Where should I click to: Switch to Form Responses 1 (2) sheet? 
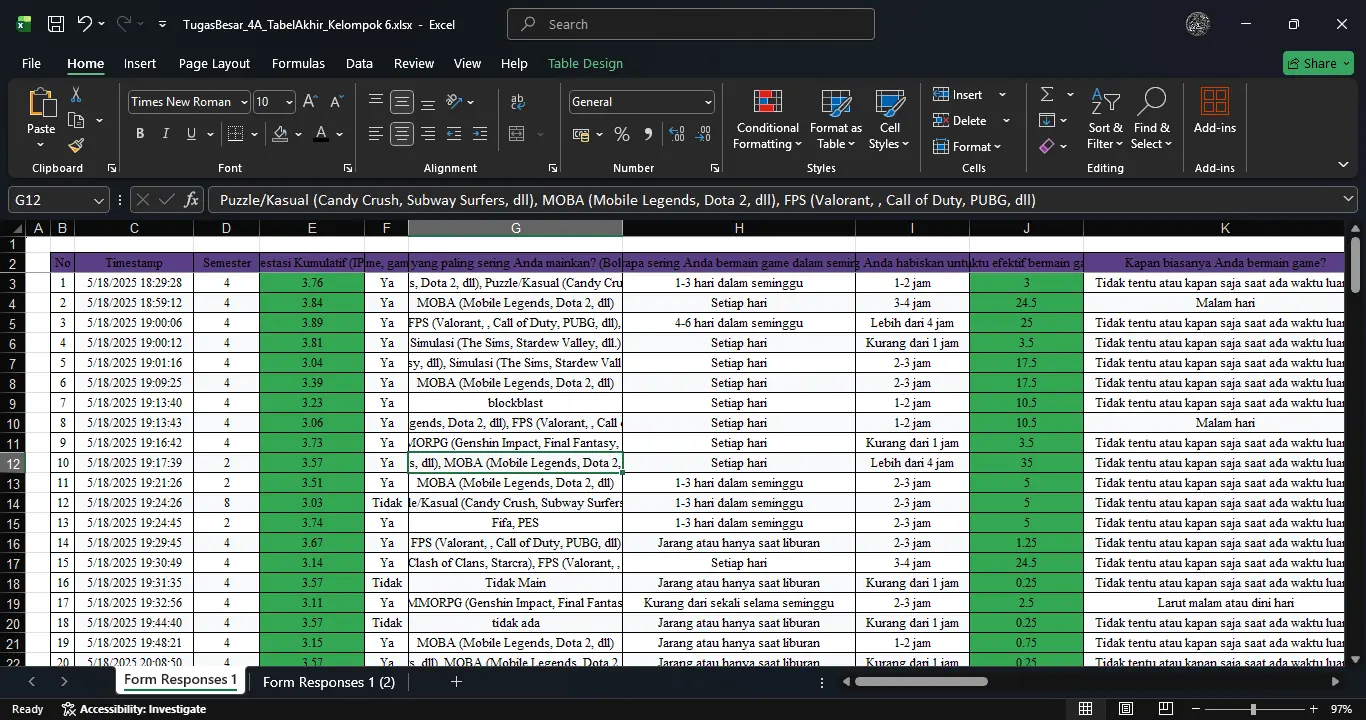[329, 682]
